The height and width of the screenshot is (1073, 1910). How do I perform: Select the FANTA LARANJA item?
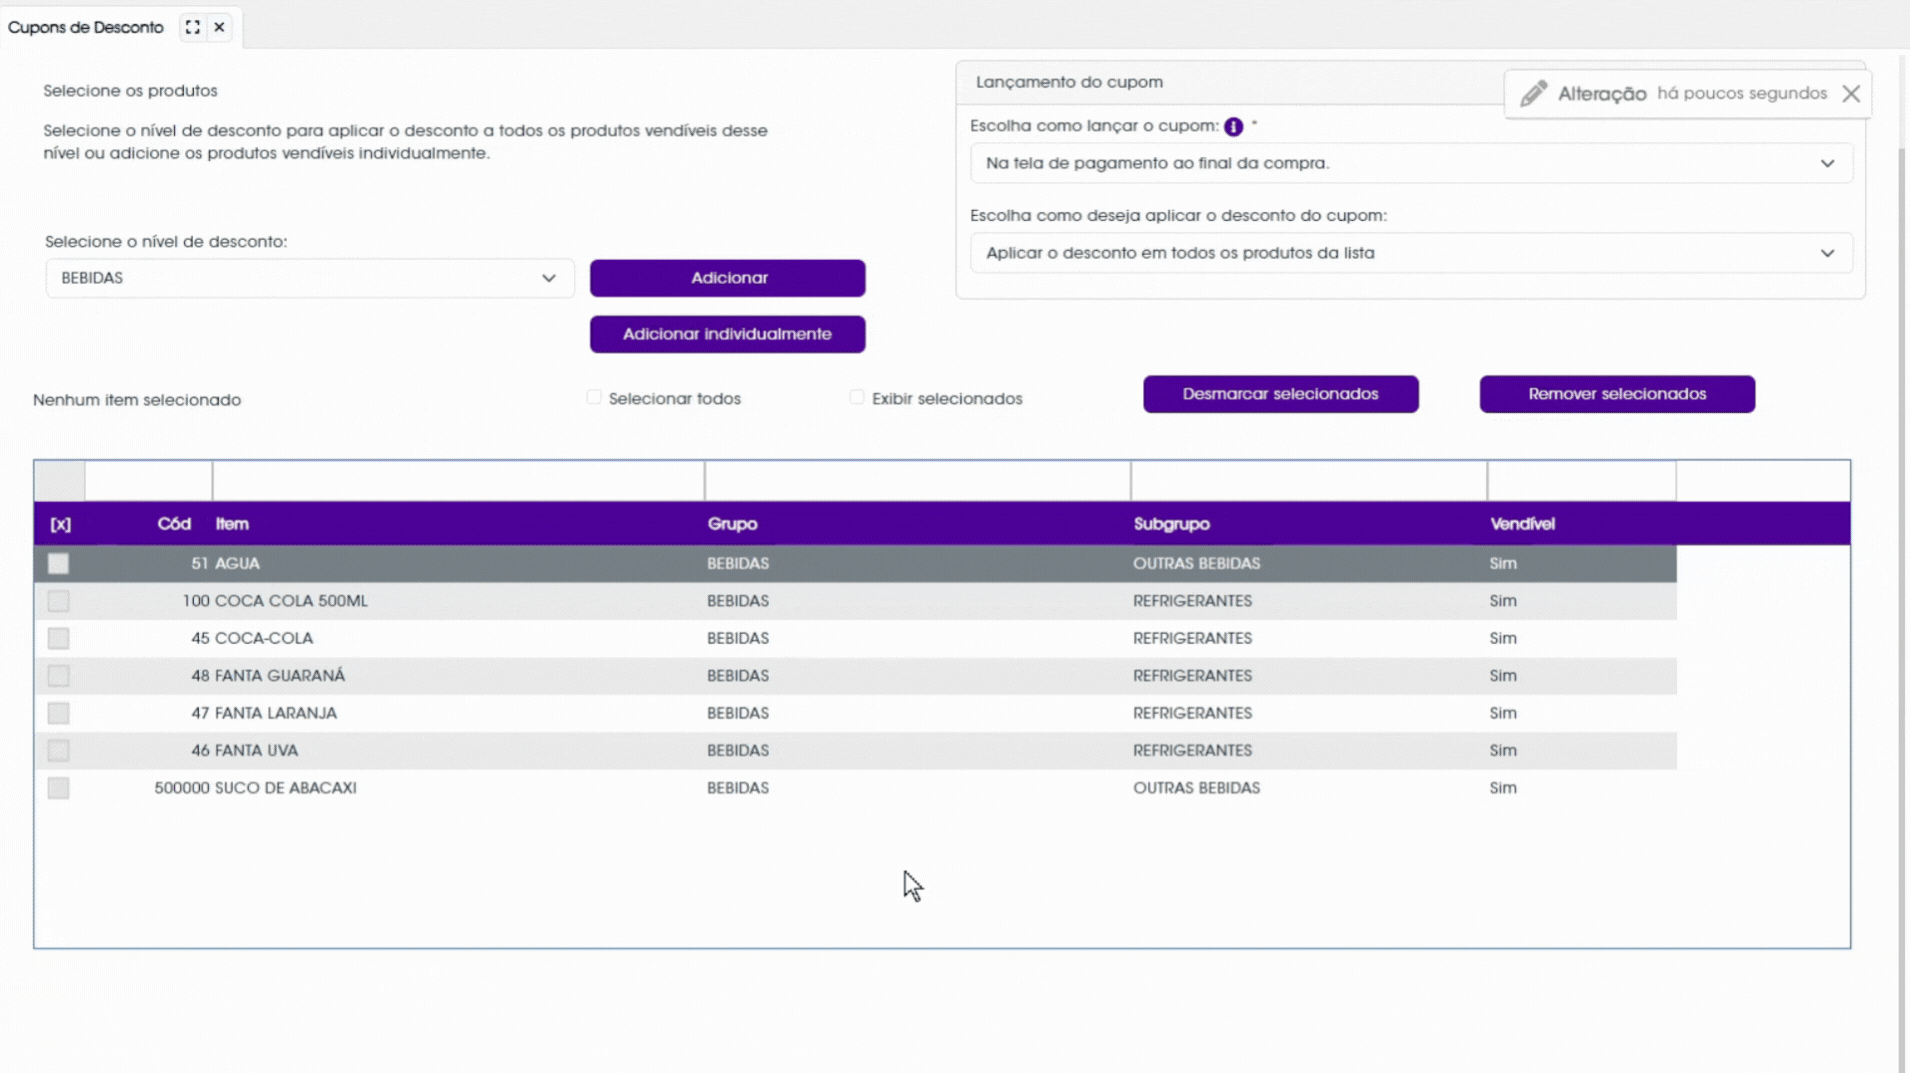[276, 713]
